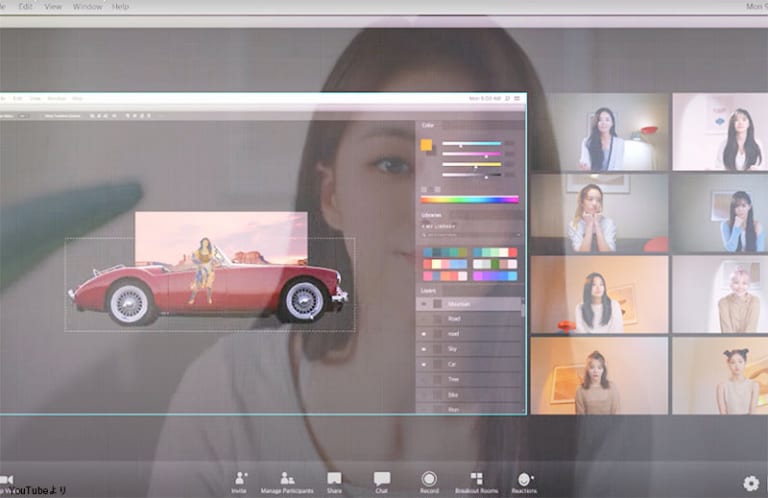Open the Reactions icon
Image resolution: width=768 pixels, height=498 pixels.
pos(524,478)
